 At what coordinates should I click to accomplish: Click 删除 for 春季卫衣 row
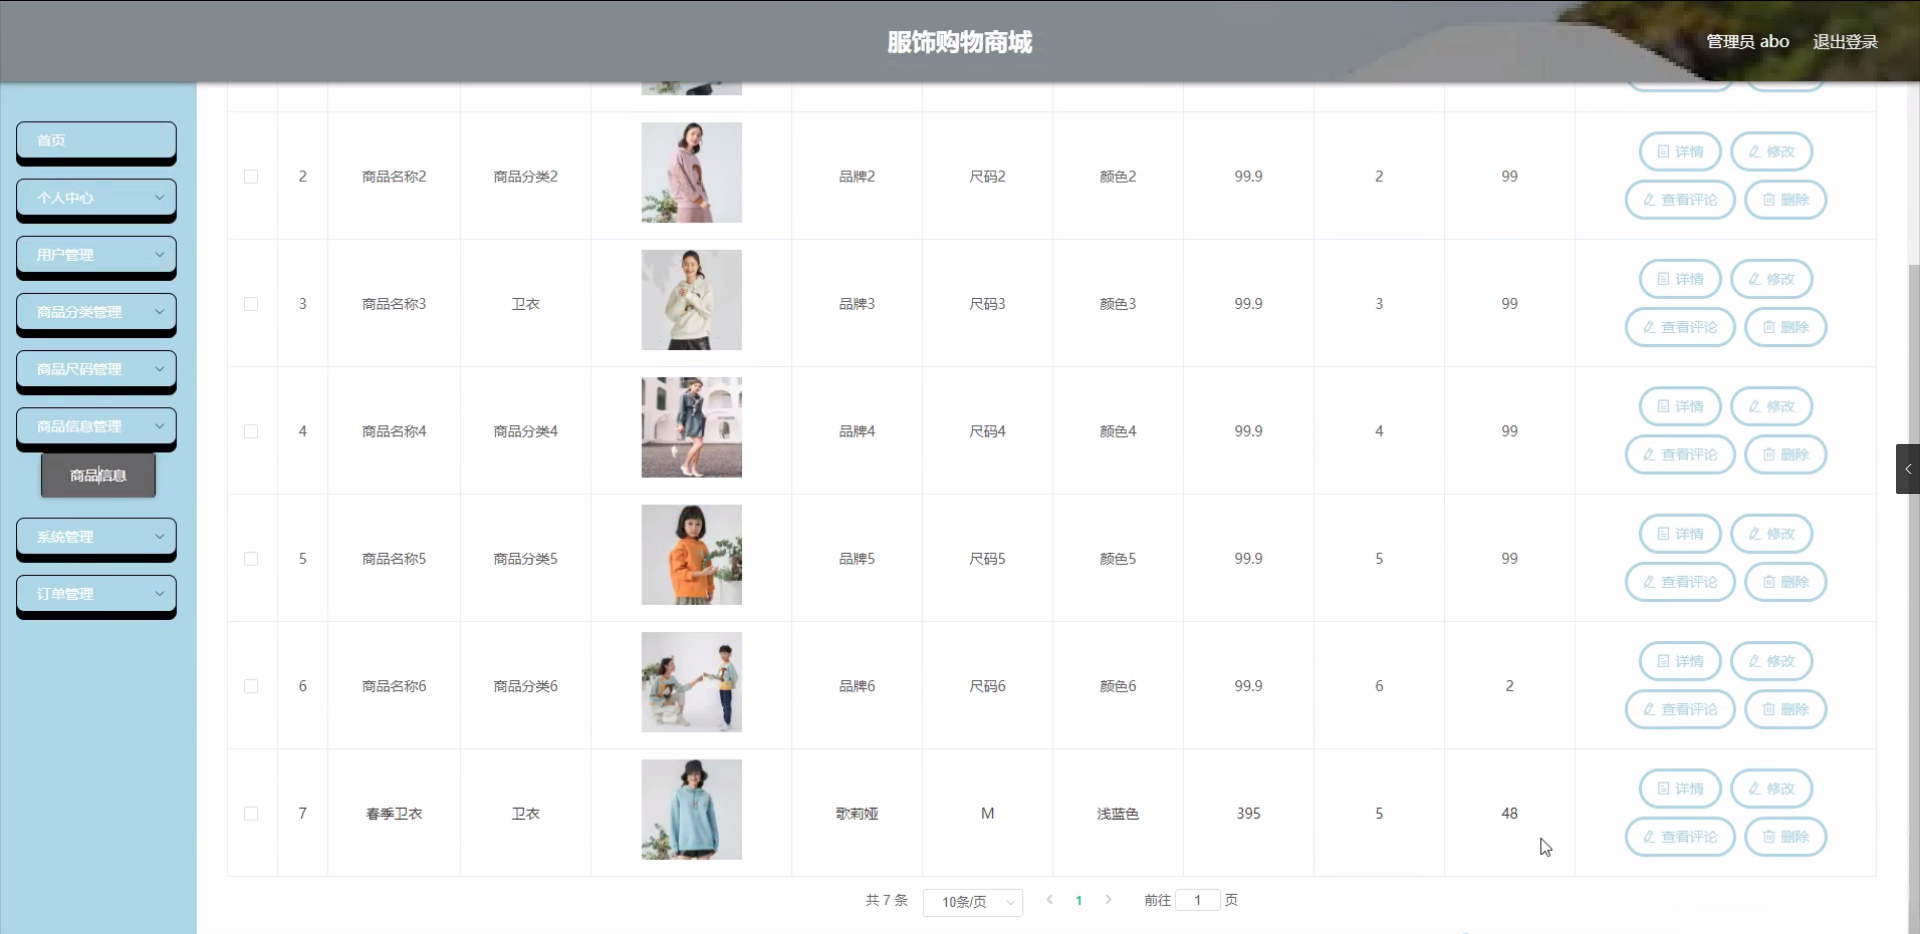(x=1785, y=837)
